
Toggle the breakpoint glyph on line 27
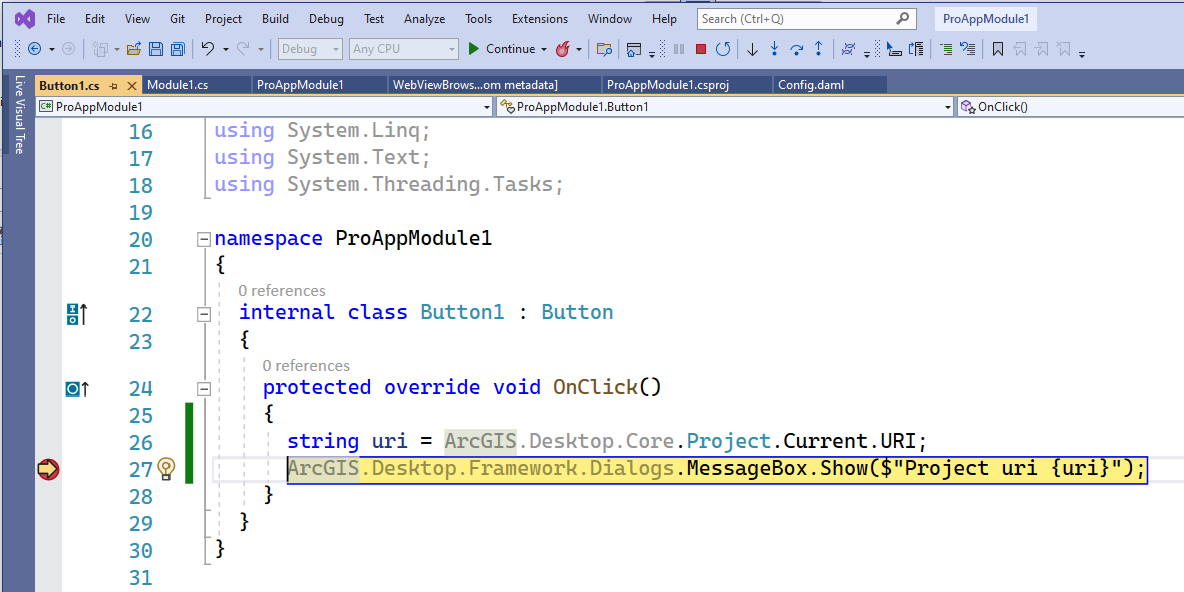47,467
